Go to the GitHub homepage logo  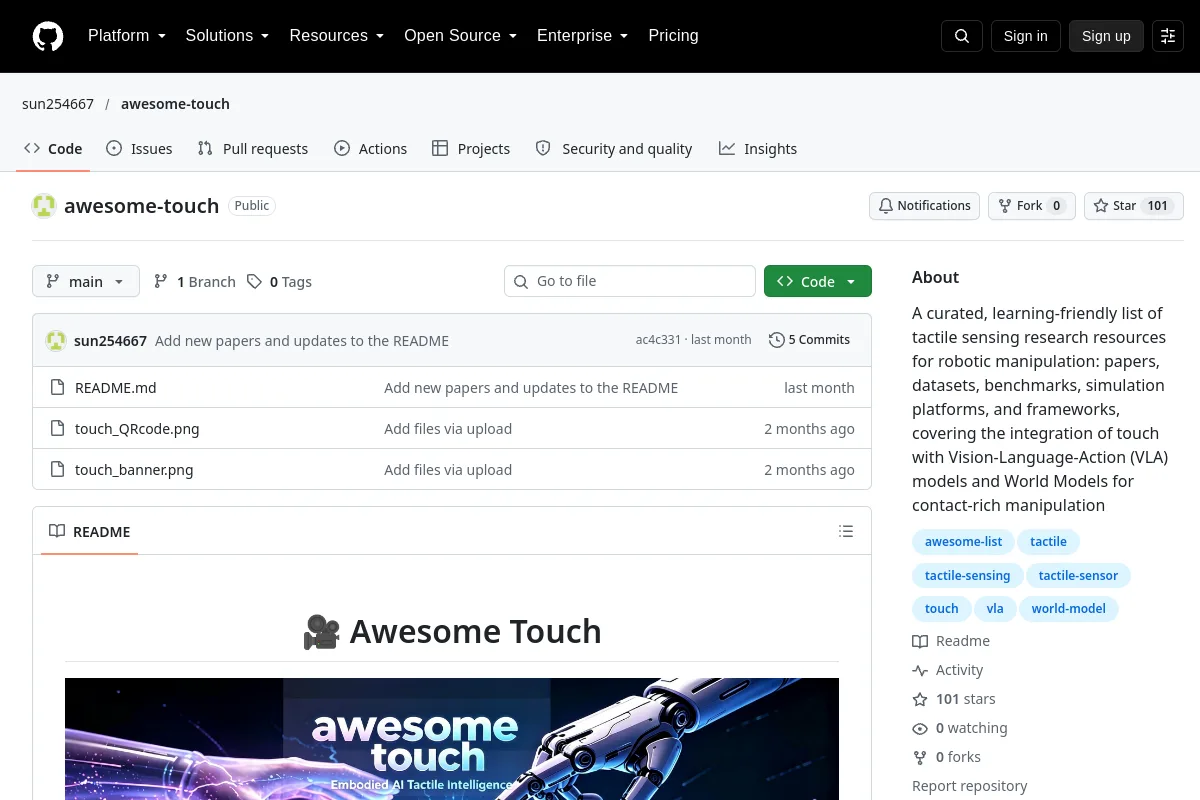click(48, 36)
